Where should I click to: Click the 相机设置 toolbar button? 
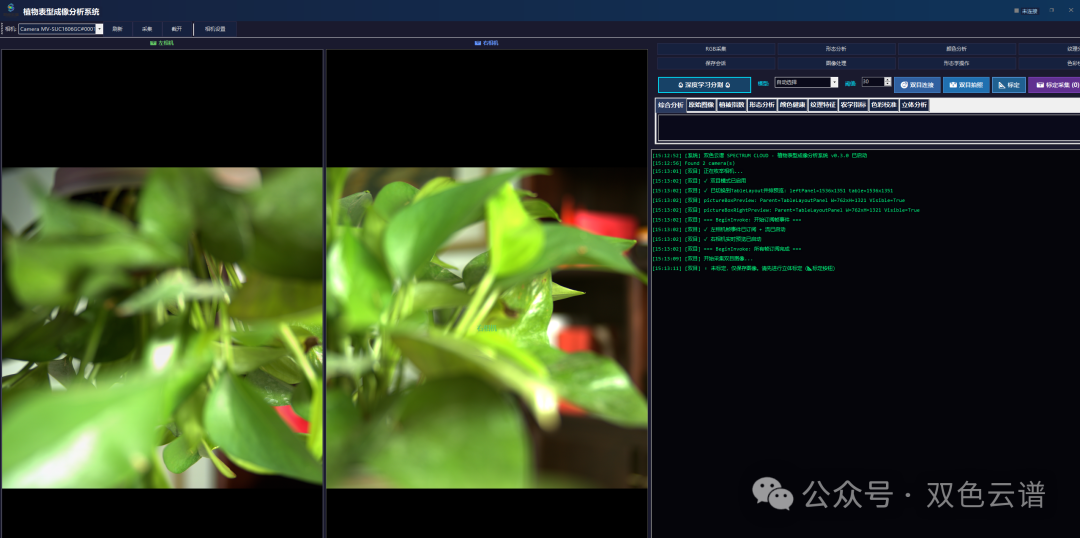(x=215, y=29)
